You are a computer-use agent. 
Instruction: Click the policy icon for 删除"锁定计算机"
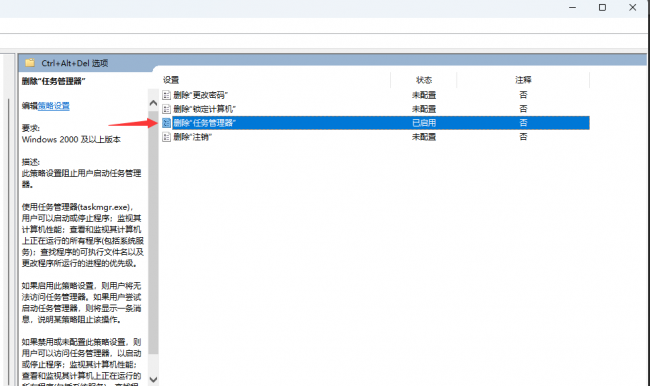coord(166,109)
